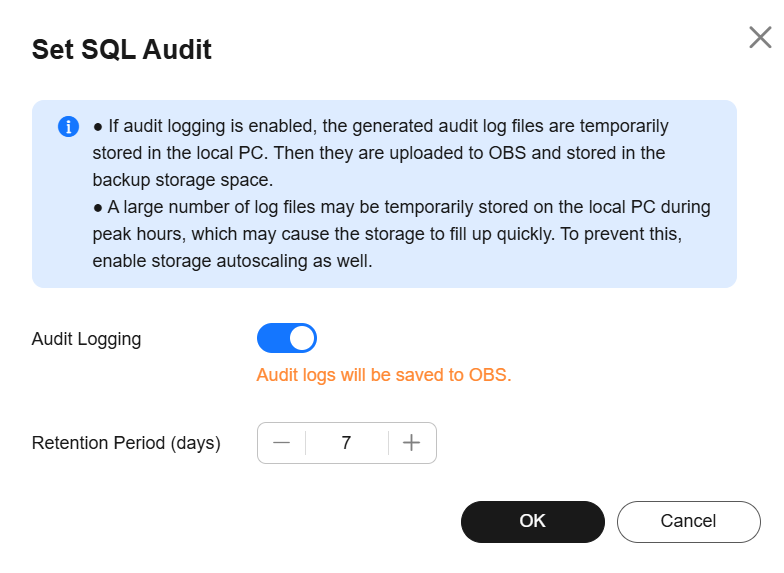Click the 'backup storage space.' line
This screenshot has height=573, width=784.
coord(182,180)
